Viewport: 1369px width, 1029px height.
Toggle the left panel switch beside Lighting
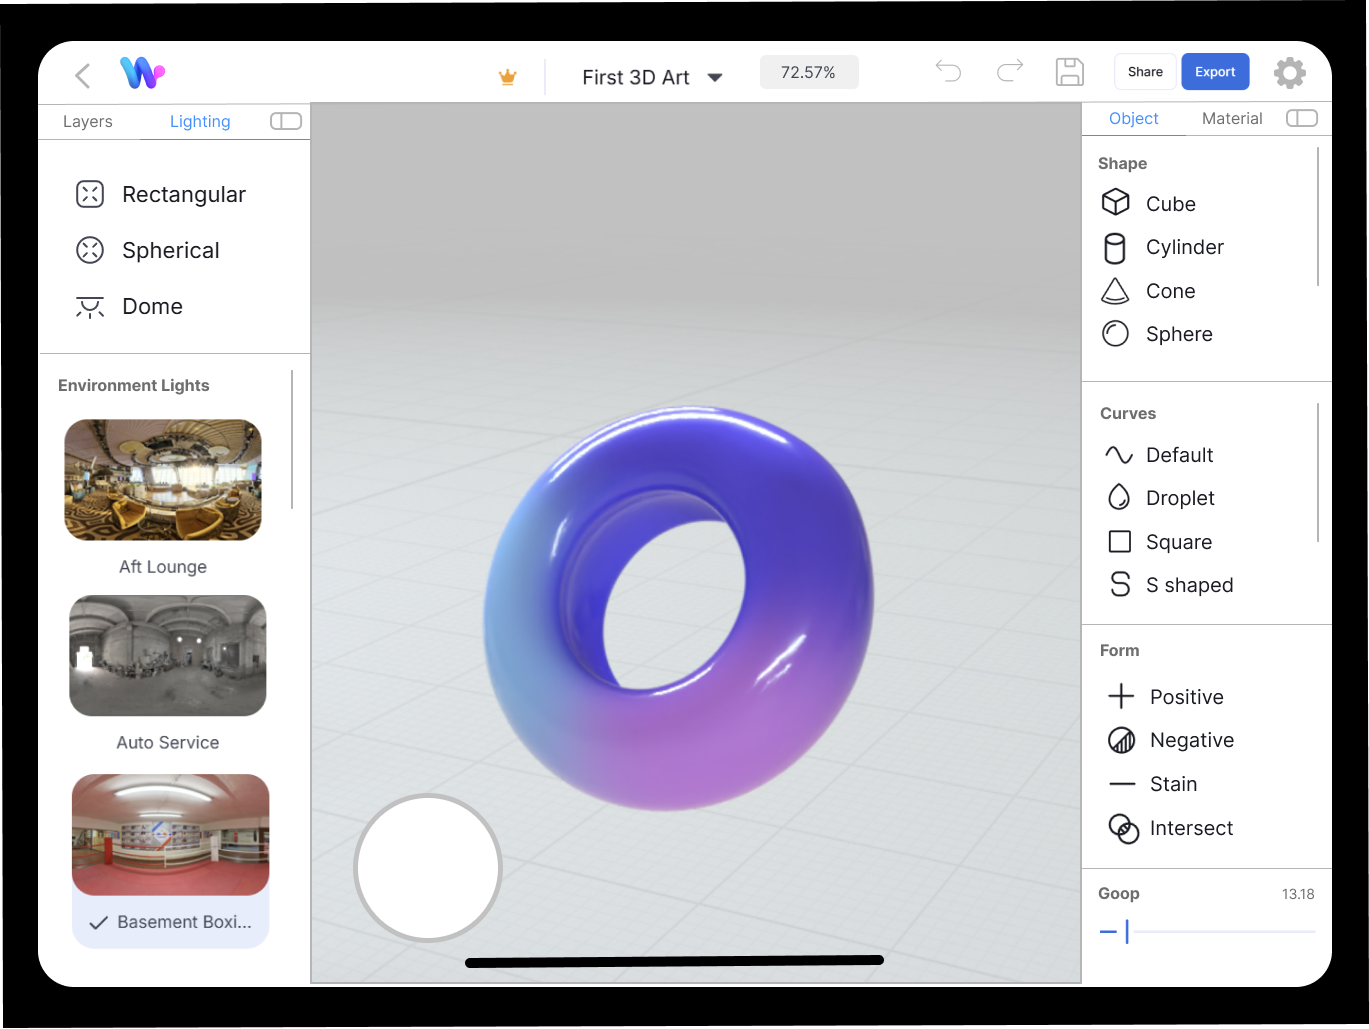(286, 121)
